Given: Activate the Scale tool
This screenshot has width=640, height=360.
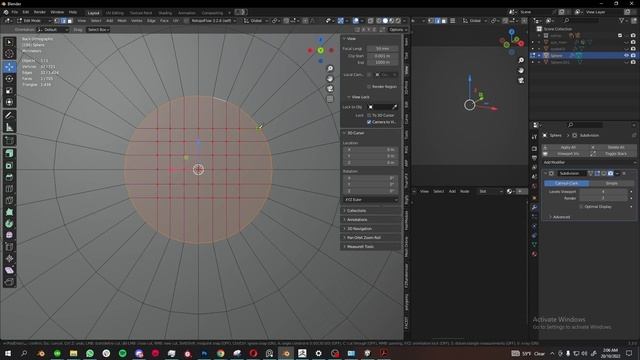Looking at the screenshot, I should tap(9, 90).
